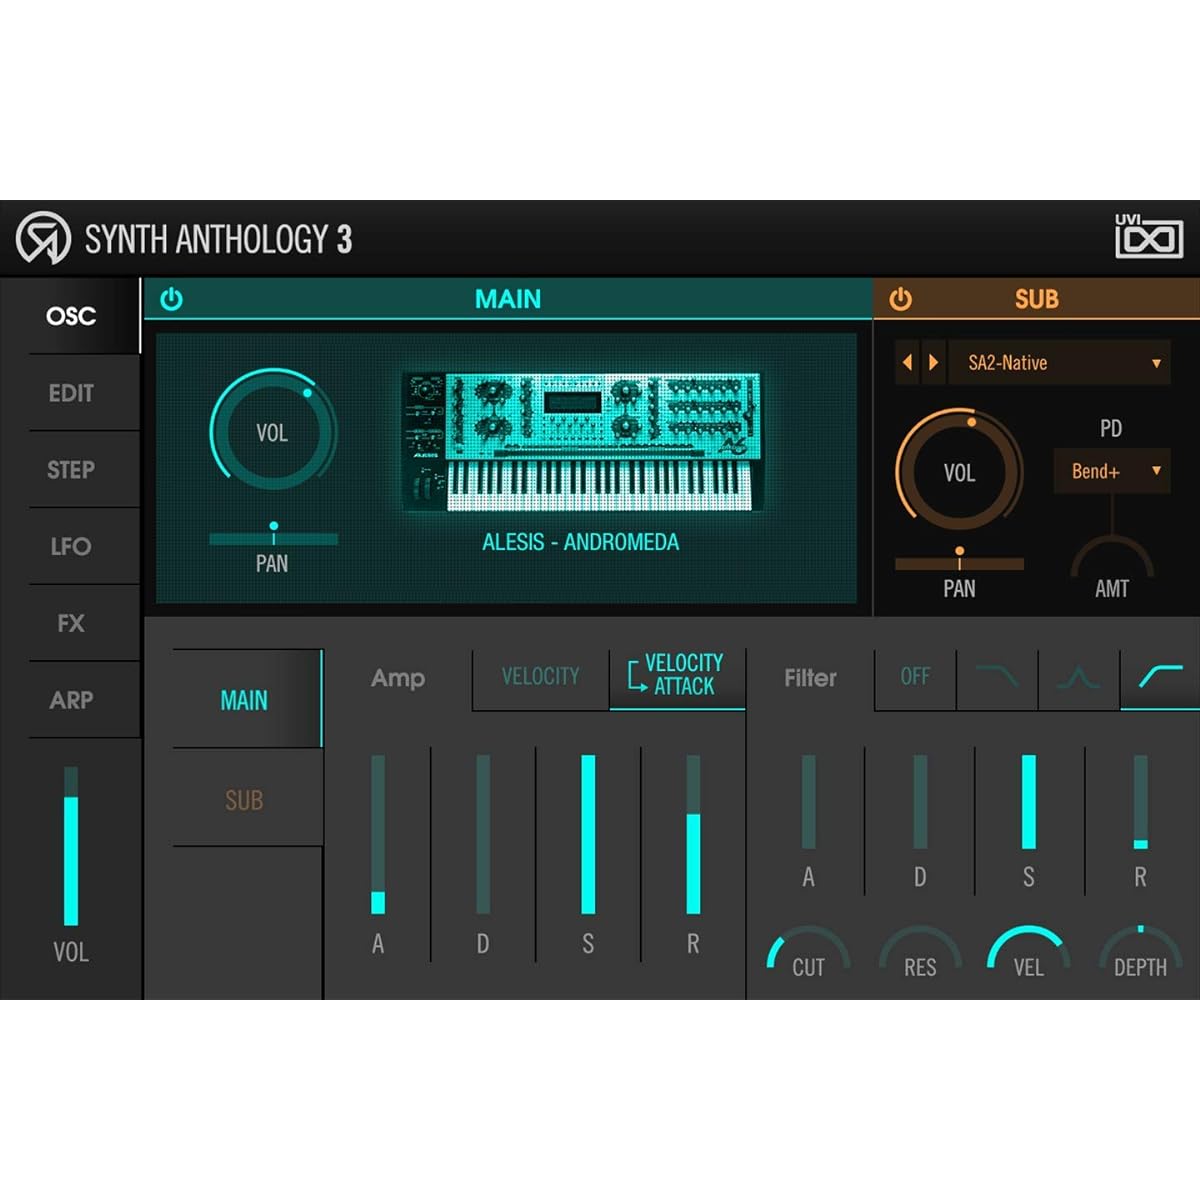Click the SUB AMT knob
The image size is (1200, 1200).
pos(1112,561)
